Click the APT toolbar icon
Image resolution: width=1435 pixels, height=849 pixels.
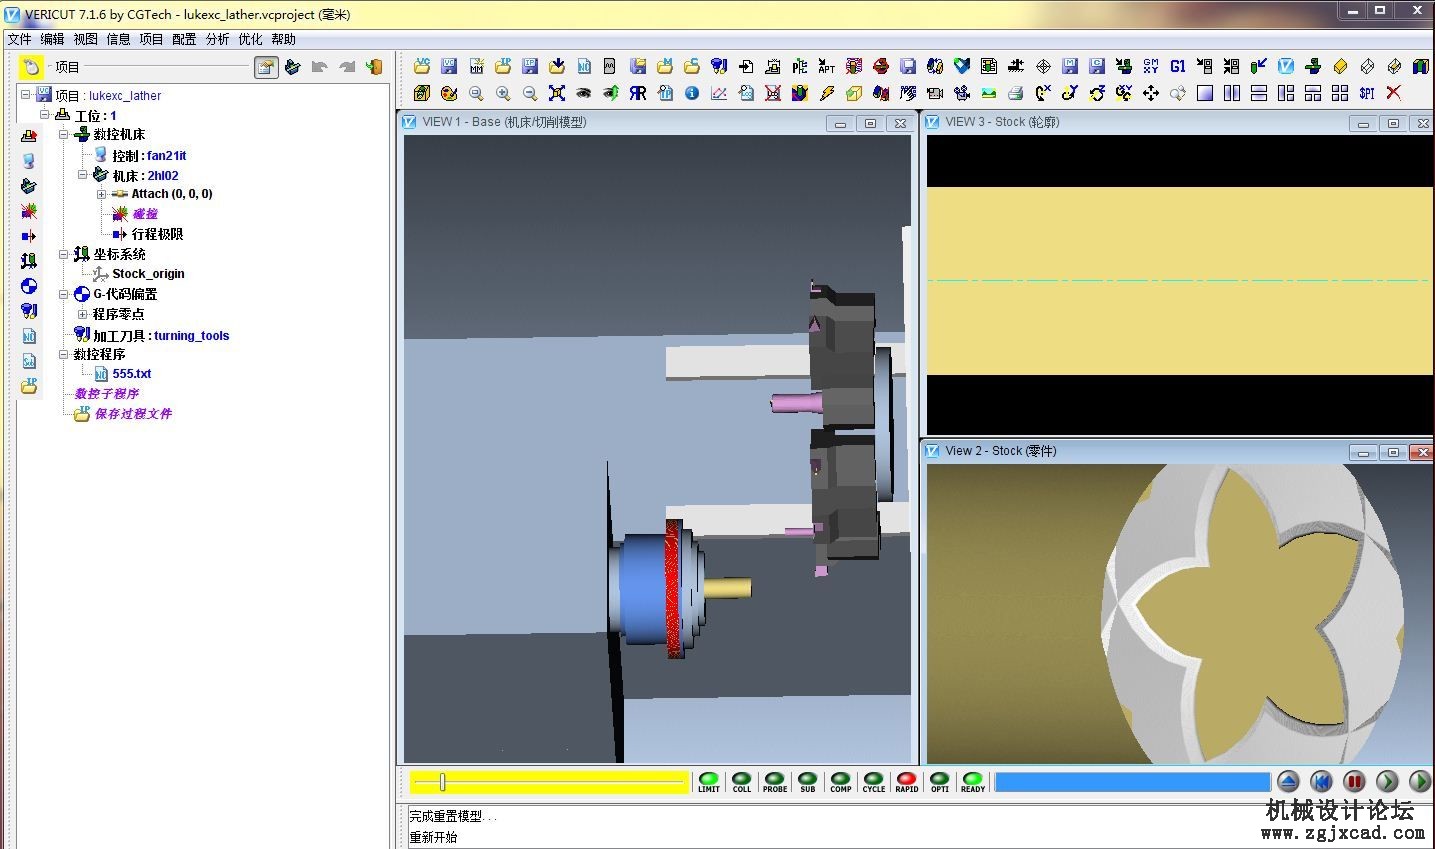tap(826, 66)
